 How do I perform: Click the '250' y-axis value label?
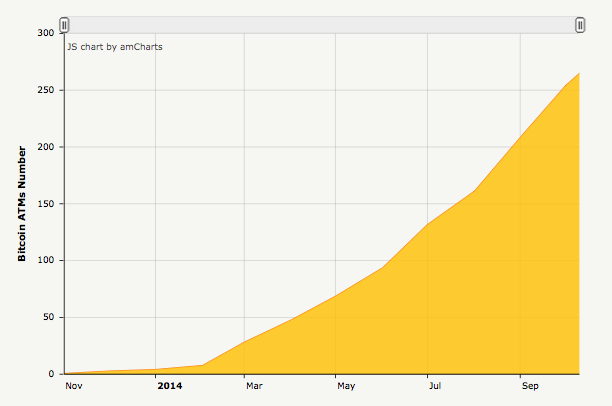pyautogui.click(x=45, y=90)
